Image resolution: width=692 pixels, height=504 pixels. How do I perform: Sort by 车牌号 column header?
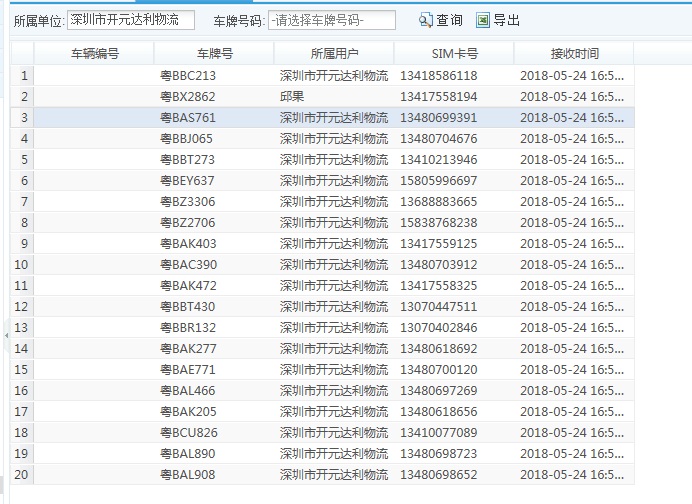[x=214, y=53]
